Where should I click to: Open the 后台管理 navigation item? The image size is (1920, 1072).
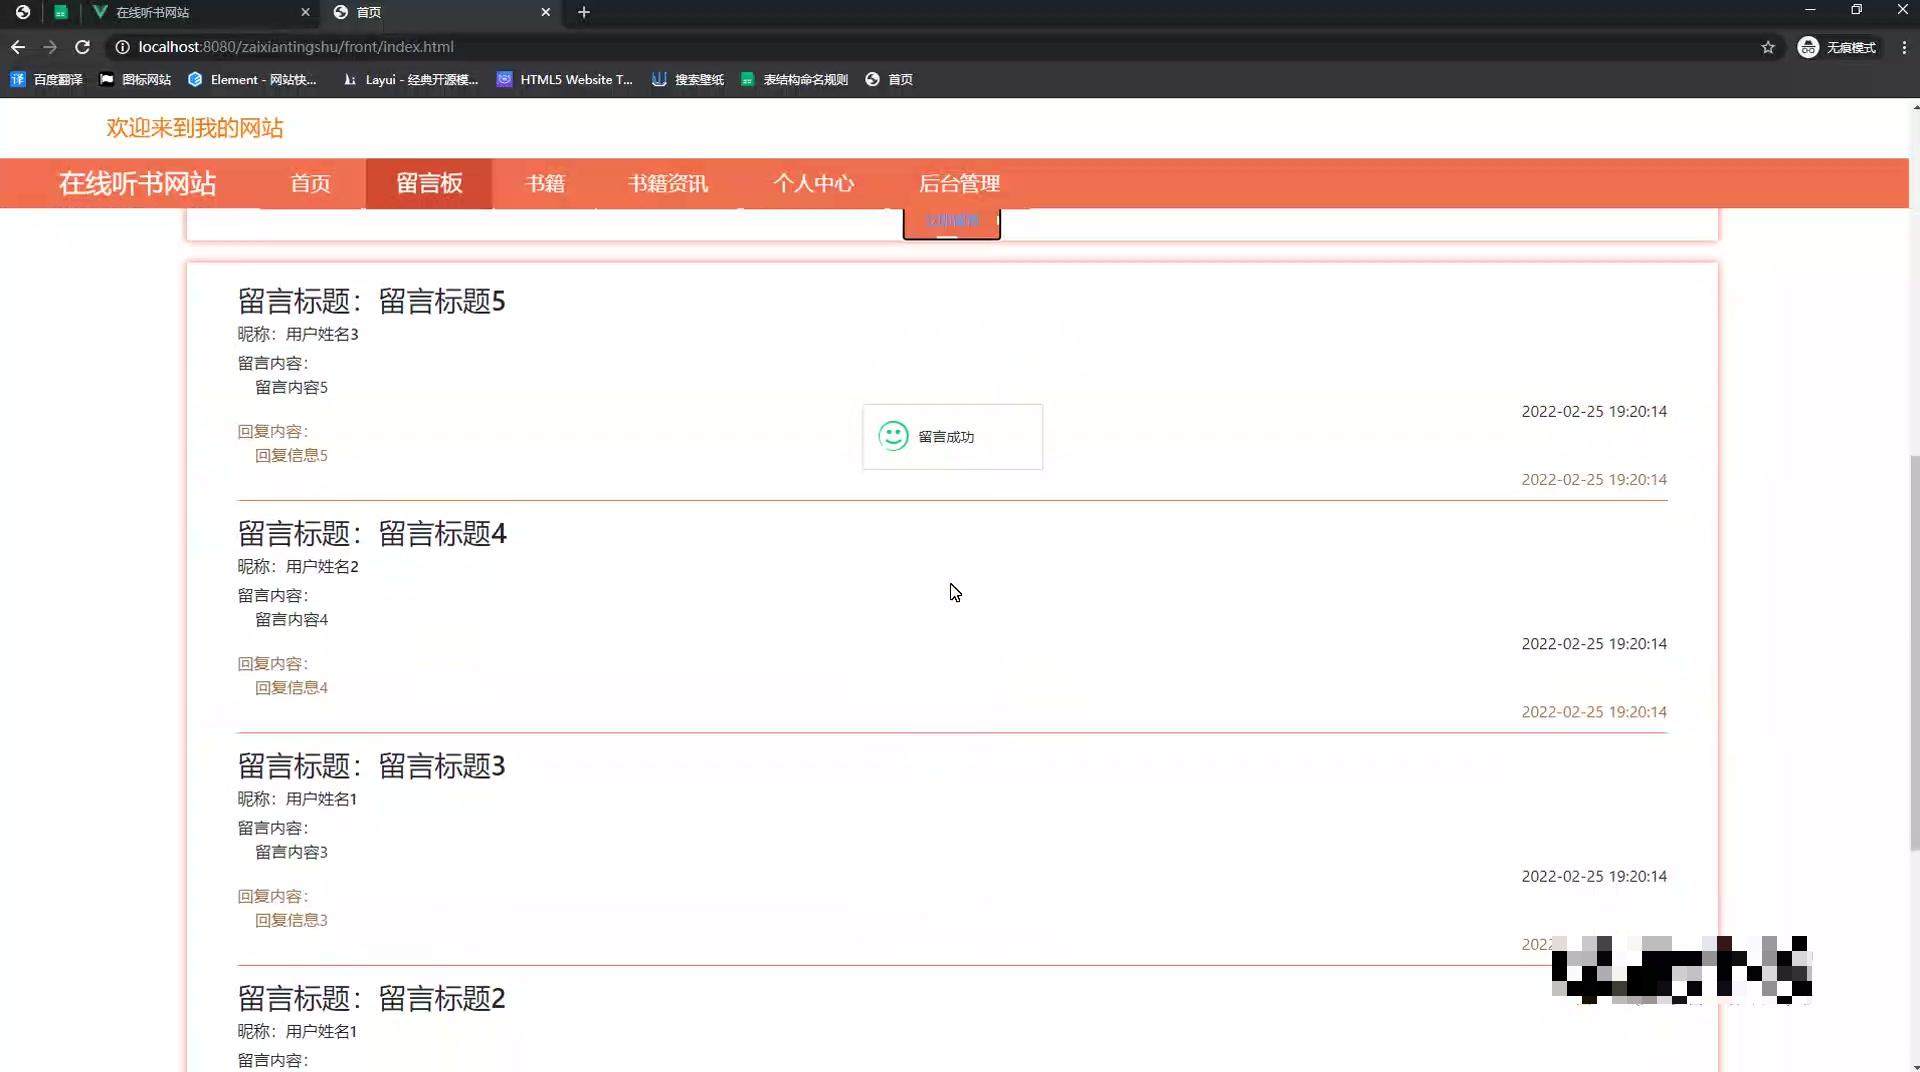pyautogui.click(x=959, y=183)
